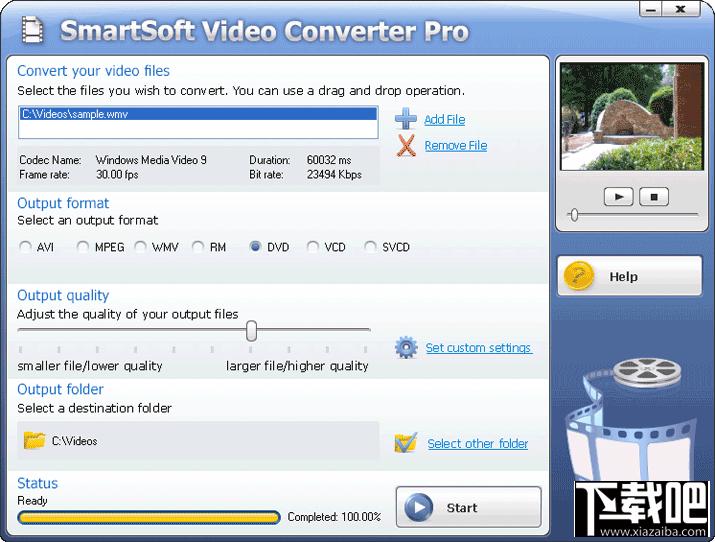Click the yellow conversion progress bar
The width and height of the screenshot is (715, 542).
149,517
